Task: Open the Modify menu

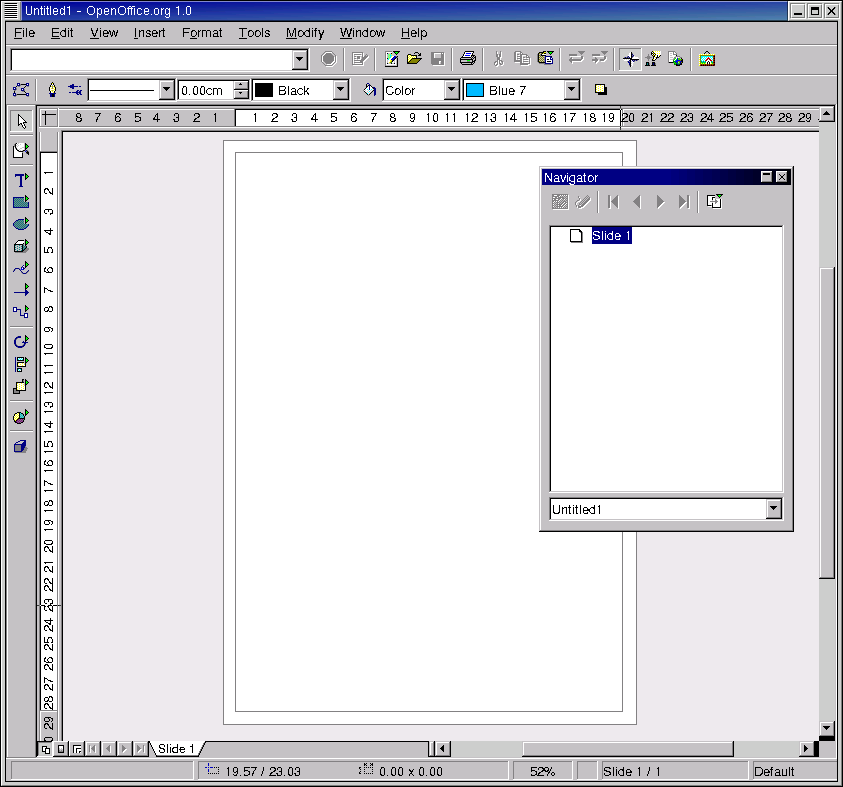Action: click(305, 33)
